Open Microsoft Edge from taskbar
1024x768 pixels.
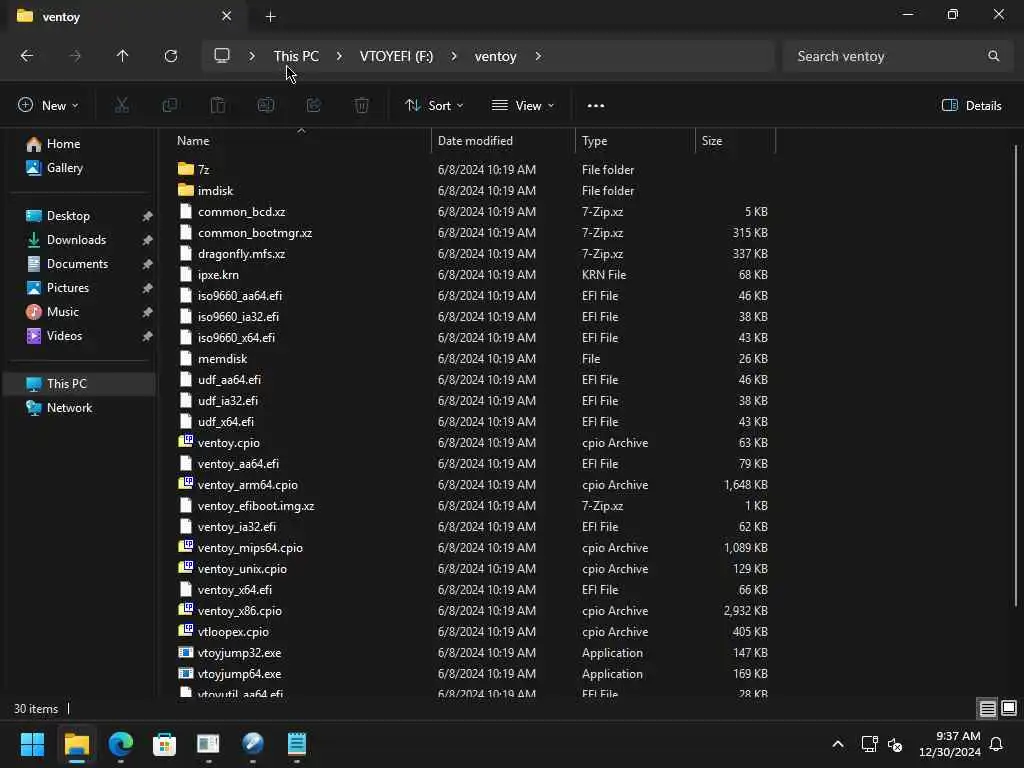tap(121, 744)
